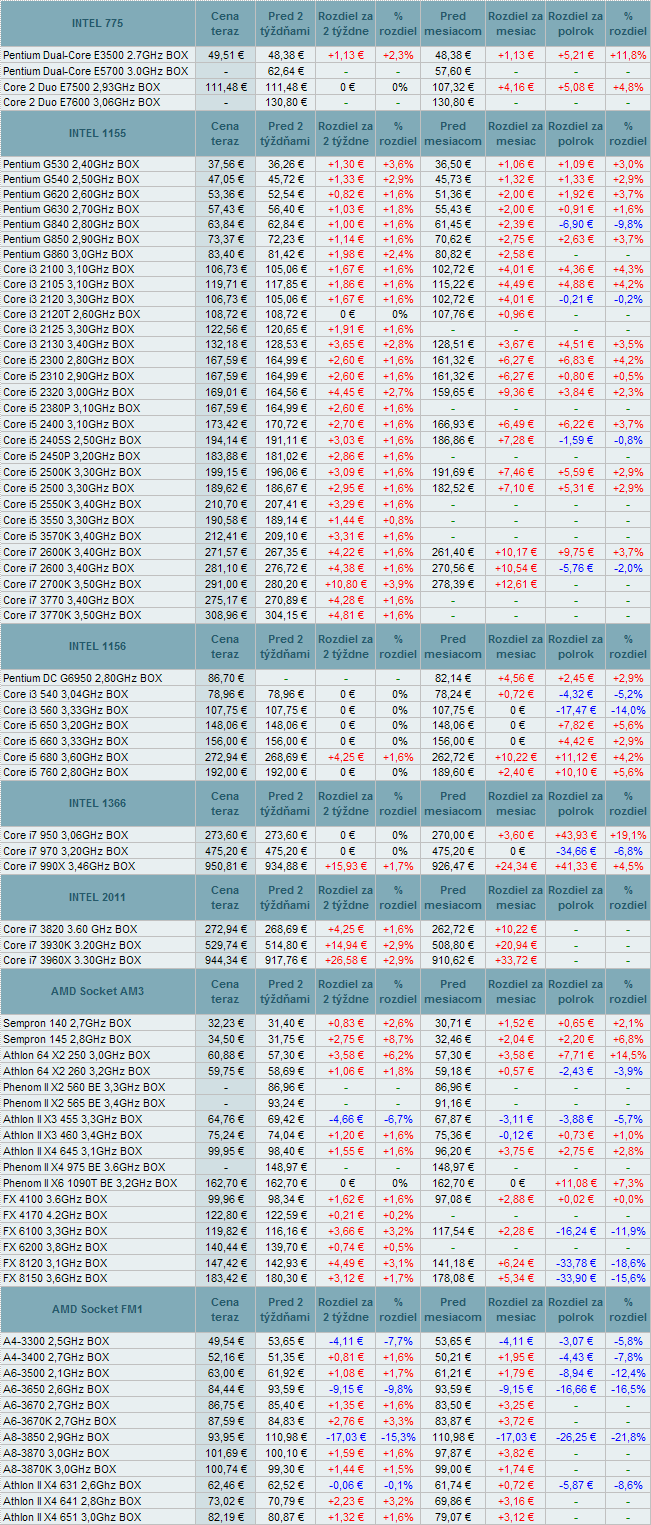The height and width of the screenshot is (1525, 651).
Task: Select Athlon II X4 651 3,0Ghz BOX
Action: pyautogui.click(x=73, y=1517)
